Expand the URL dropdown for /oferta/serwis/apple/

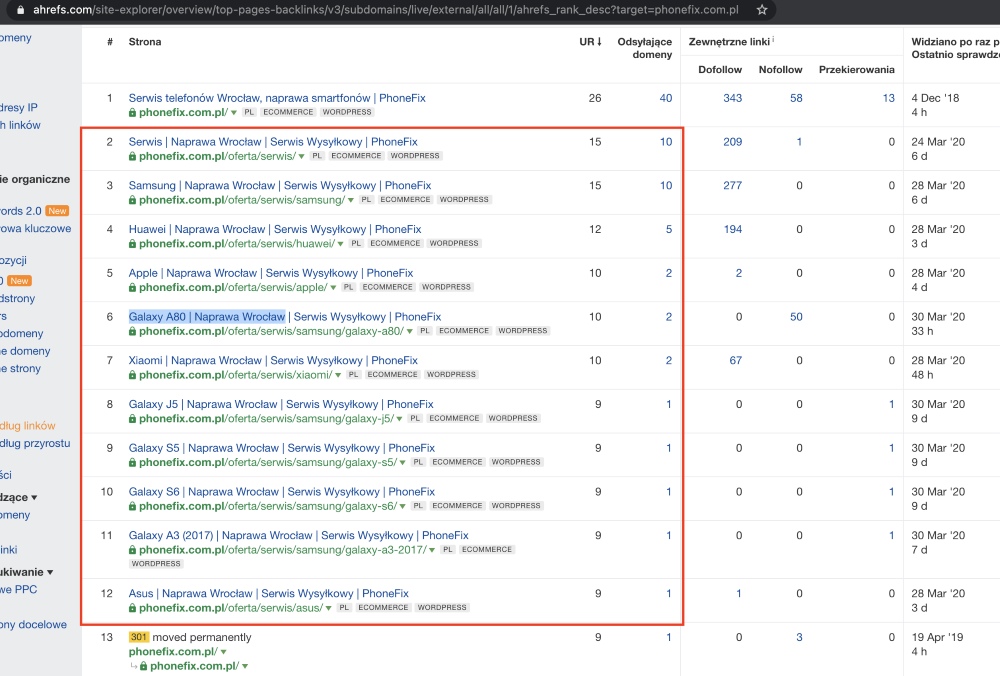tap(333, 288)
